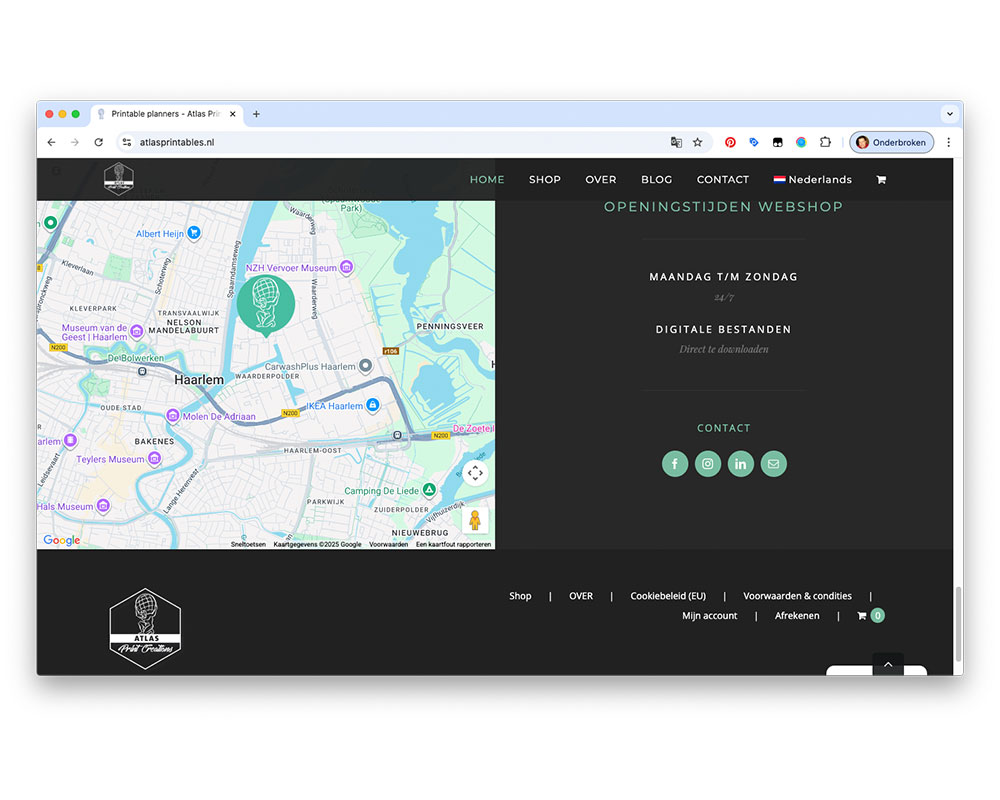Click the email envelope contact icon
Image resolution: width=1000 pixels, height=800 pixels.
[x=773, y=464]
